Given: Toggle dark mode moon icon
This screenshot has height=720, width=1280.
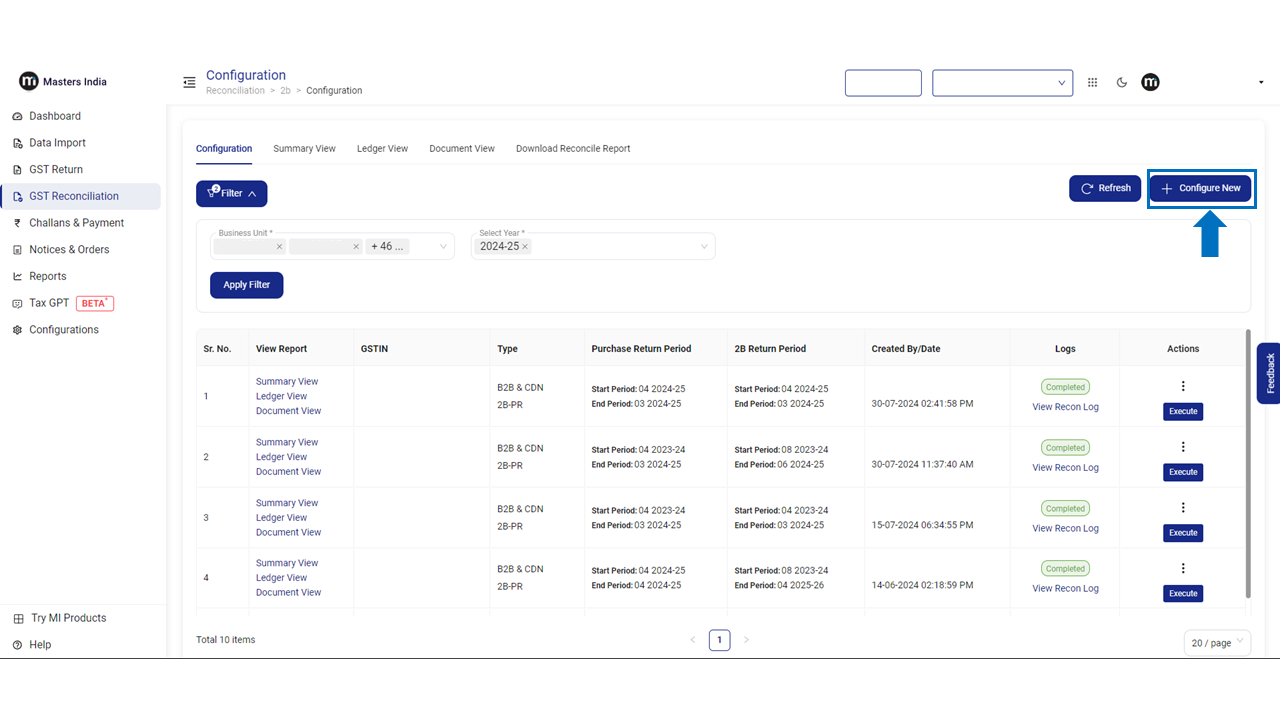Looking at the screenshot, I should [x=1122, y=83].
